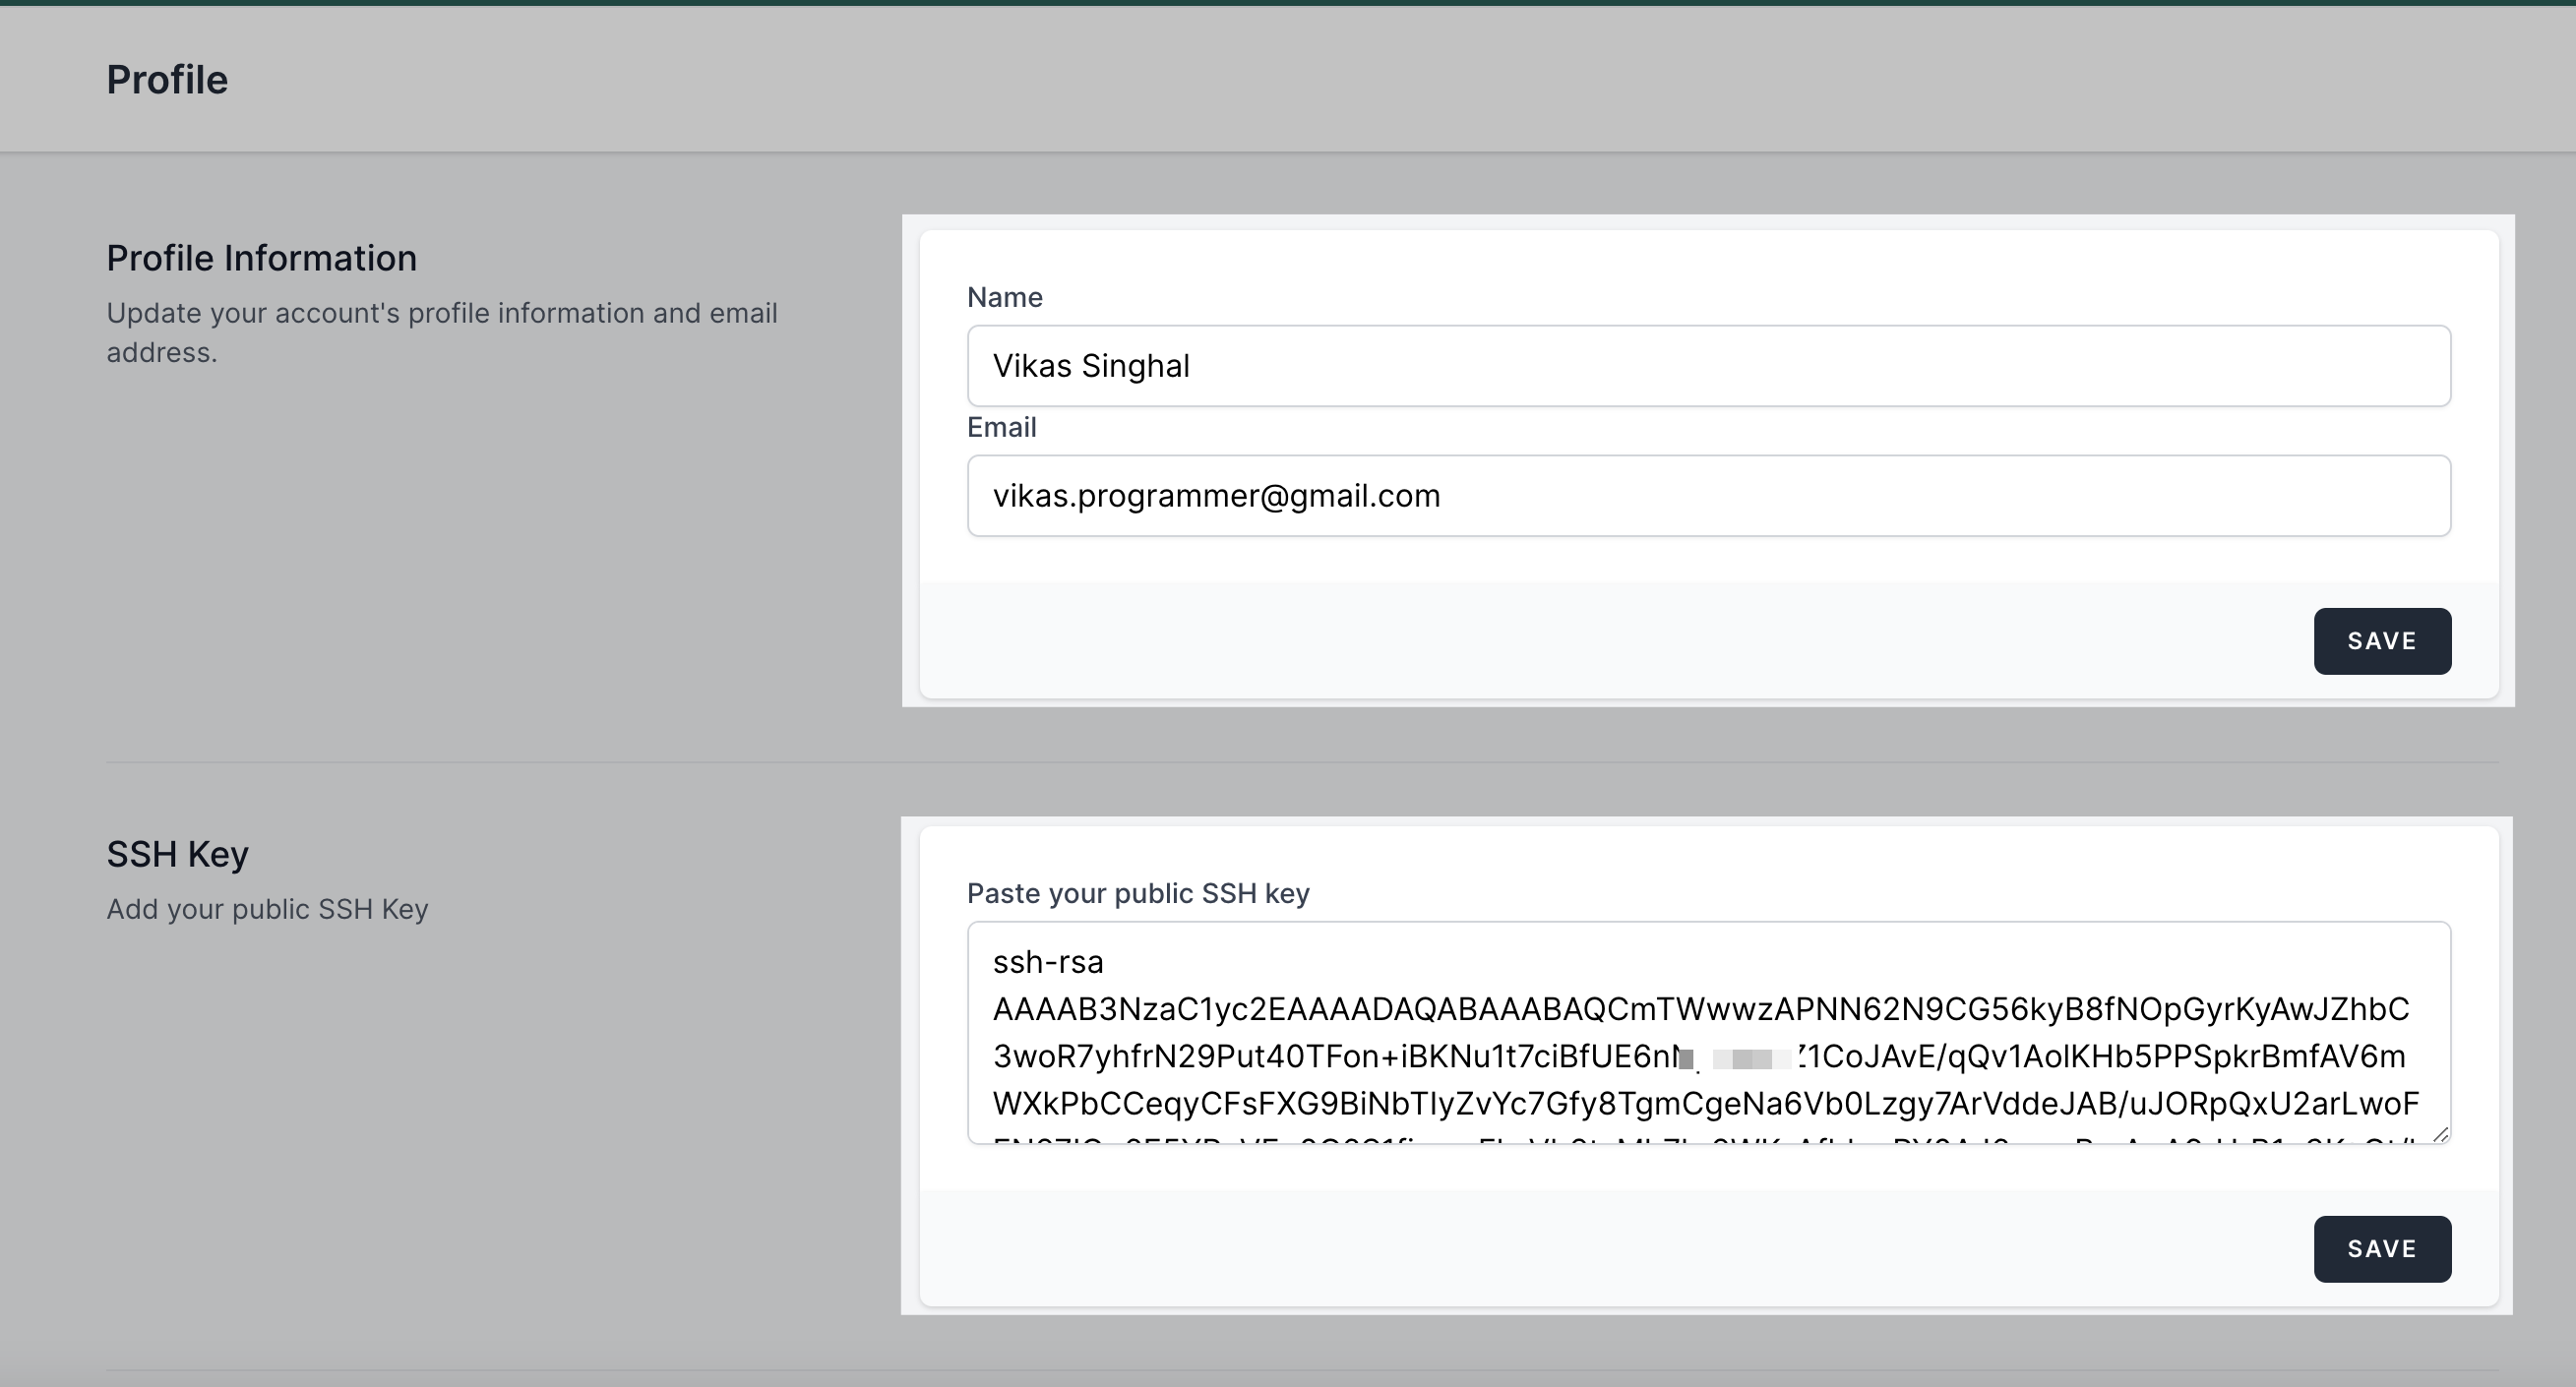This screenshot has height=1387, width=2576.
Task: Click the Name field label
Action: 1004,297
